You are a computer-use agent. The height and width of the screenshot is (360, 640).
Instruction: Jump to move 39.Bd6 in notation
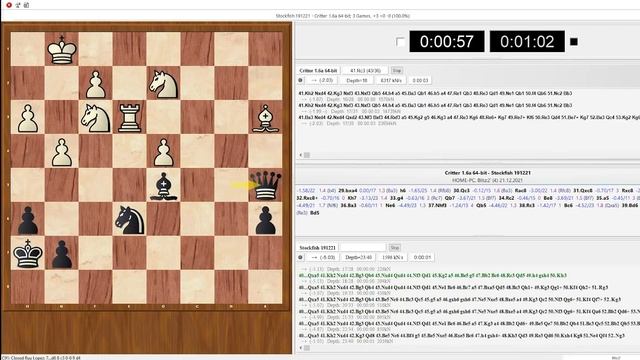630,205
